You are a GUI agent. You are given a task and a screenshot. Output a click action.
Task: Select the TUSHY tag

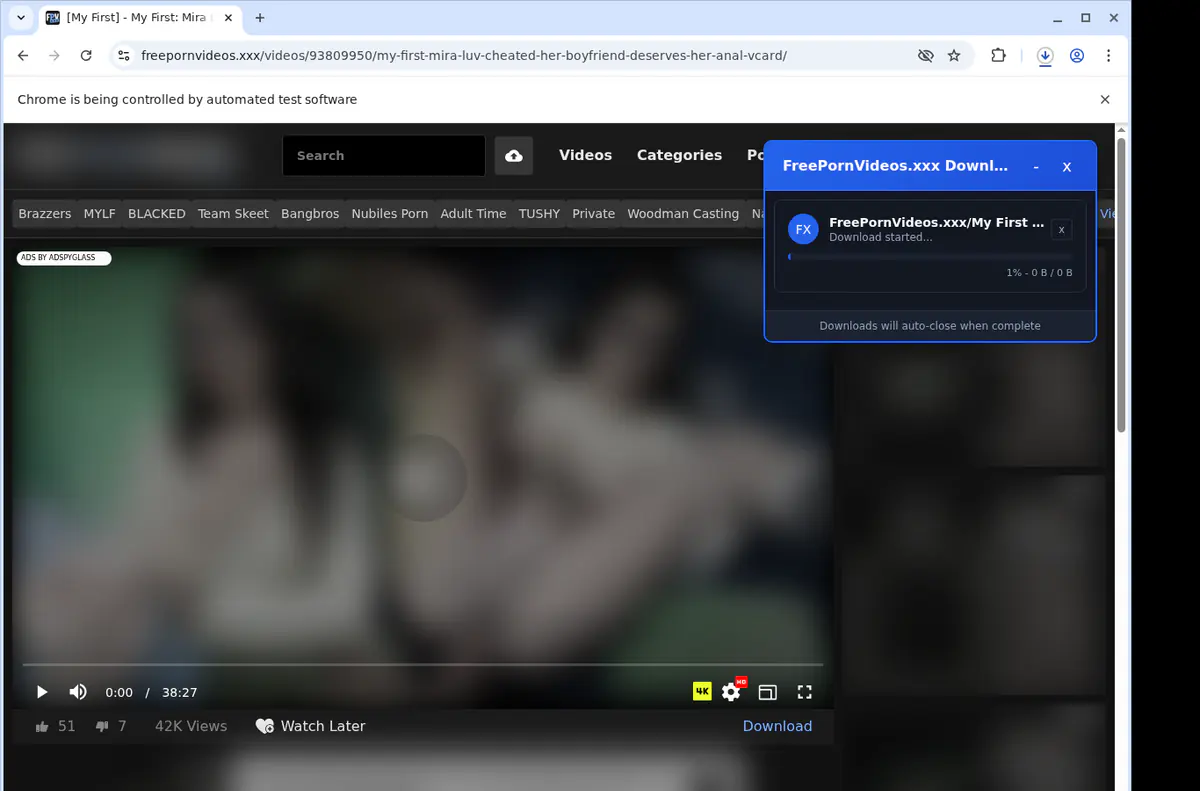[x=539, y=213]
